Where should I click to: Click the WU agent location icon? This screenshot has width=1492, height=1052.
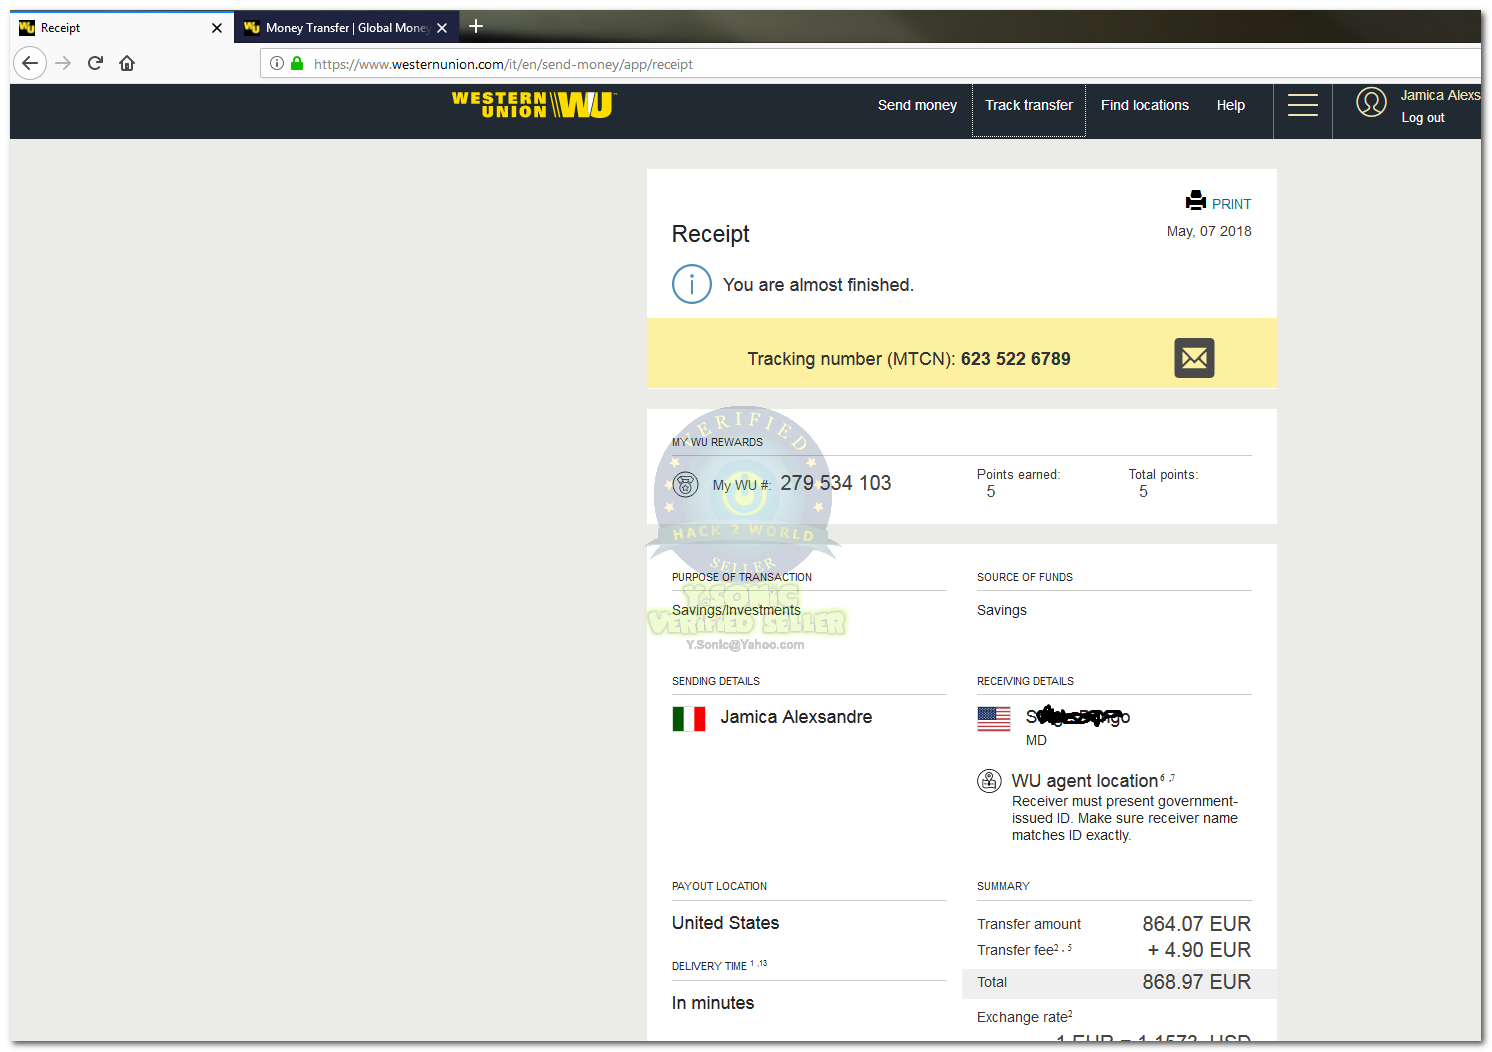tap(989, 781)
